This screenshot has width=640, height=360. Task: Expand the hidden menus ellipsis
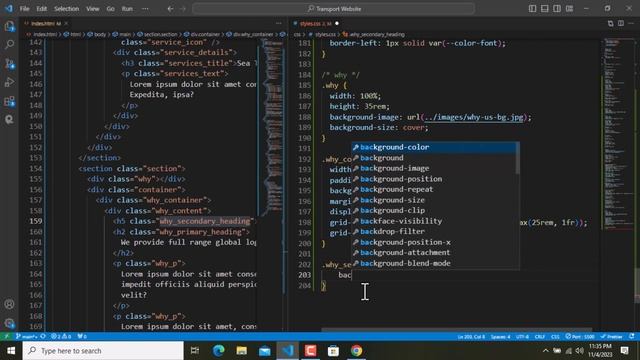coord(145,9)
